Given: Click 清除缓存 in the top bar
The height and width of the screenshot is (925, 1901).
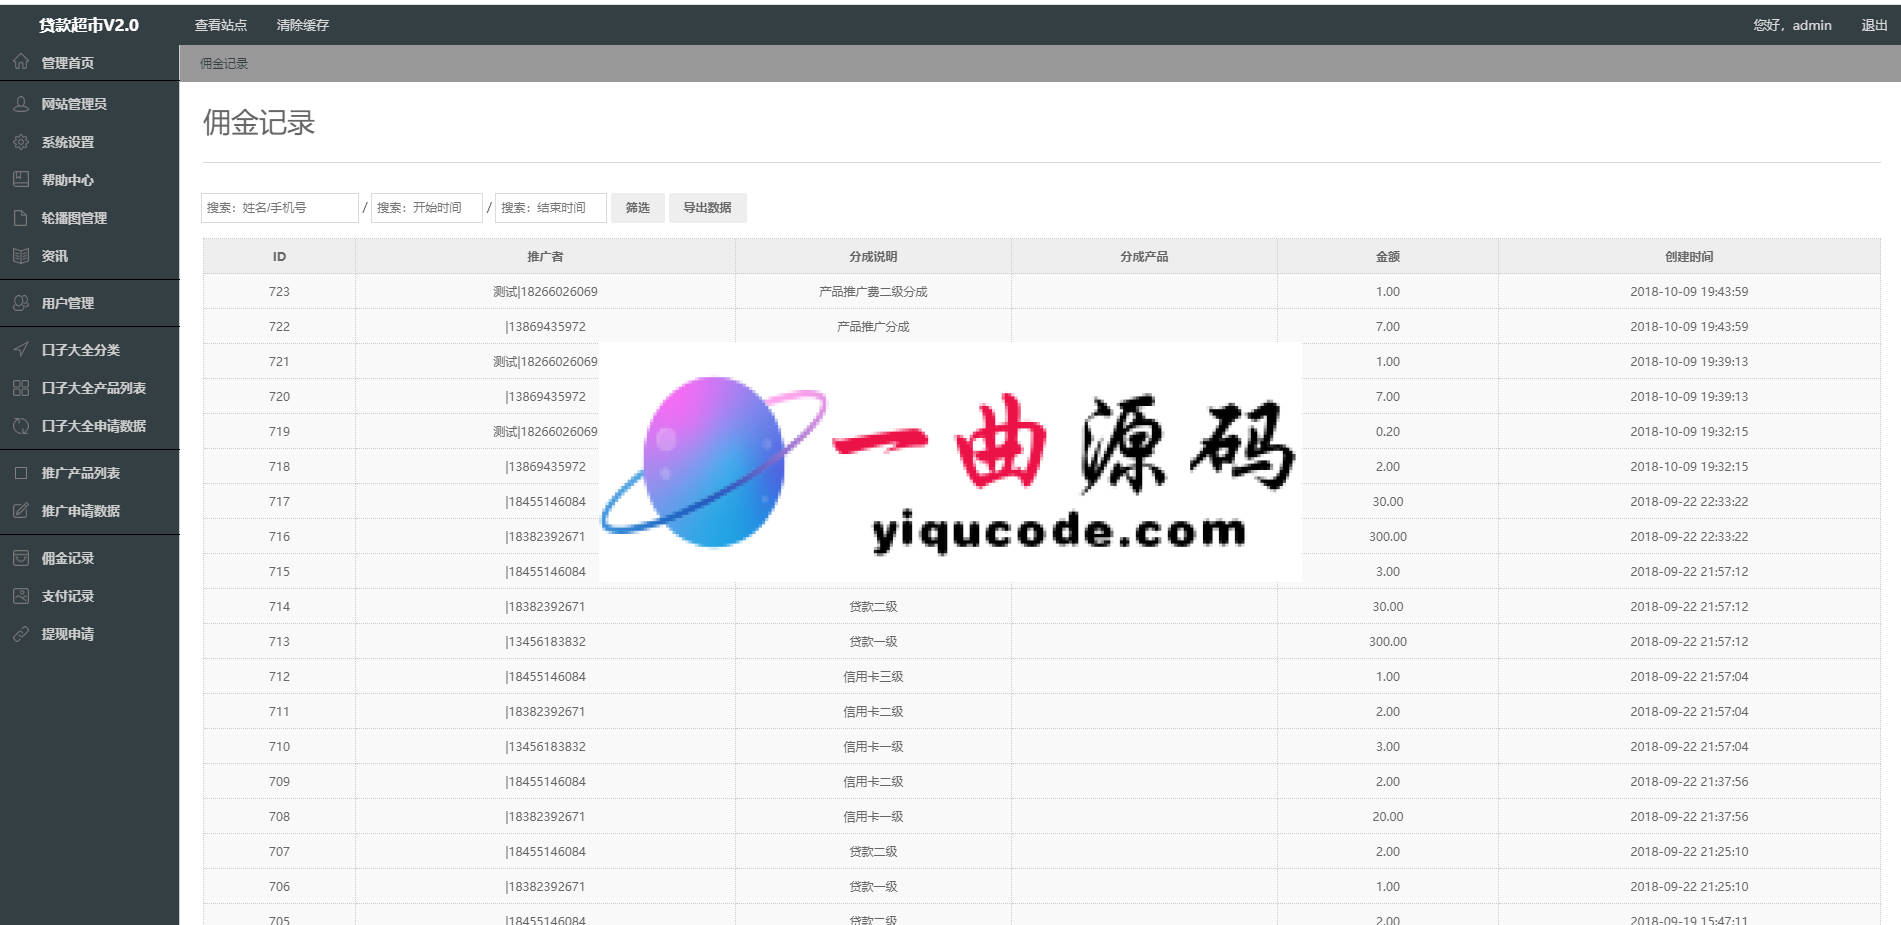Looking at the screenshot, I should click(x=302, y=25).
